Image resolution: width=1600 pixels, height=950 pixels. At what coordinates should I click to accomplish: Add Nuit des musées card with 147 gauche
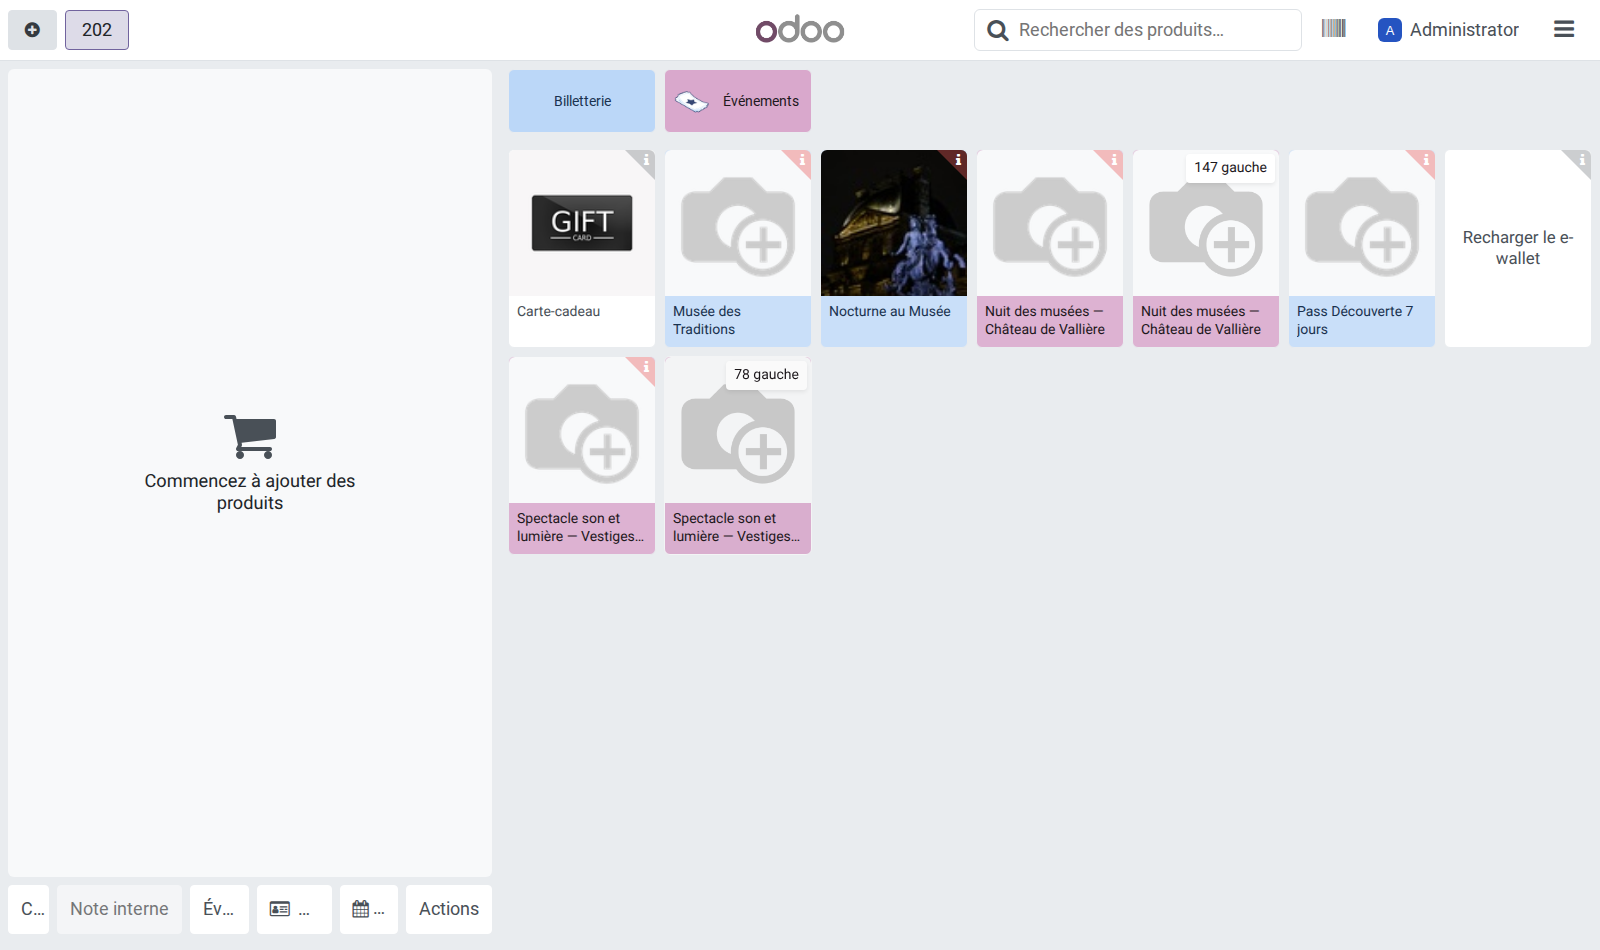coord(1206,248)
